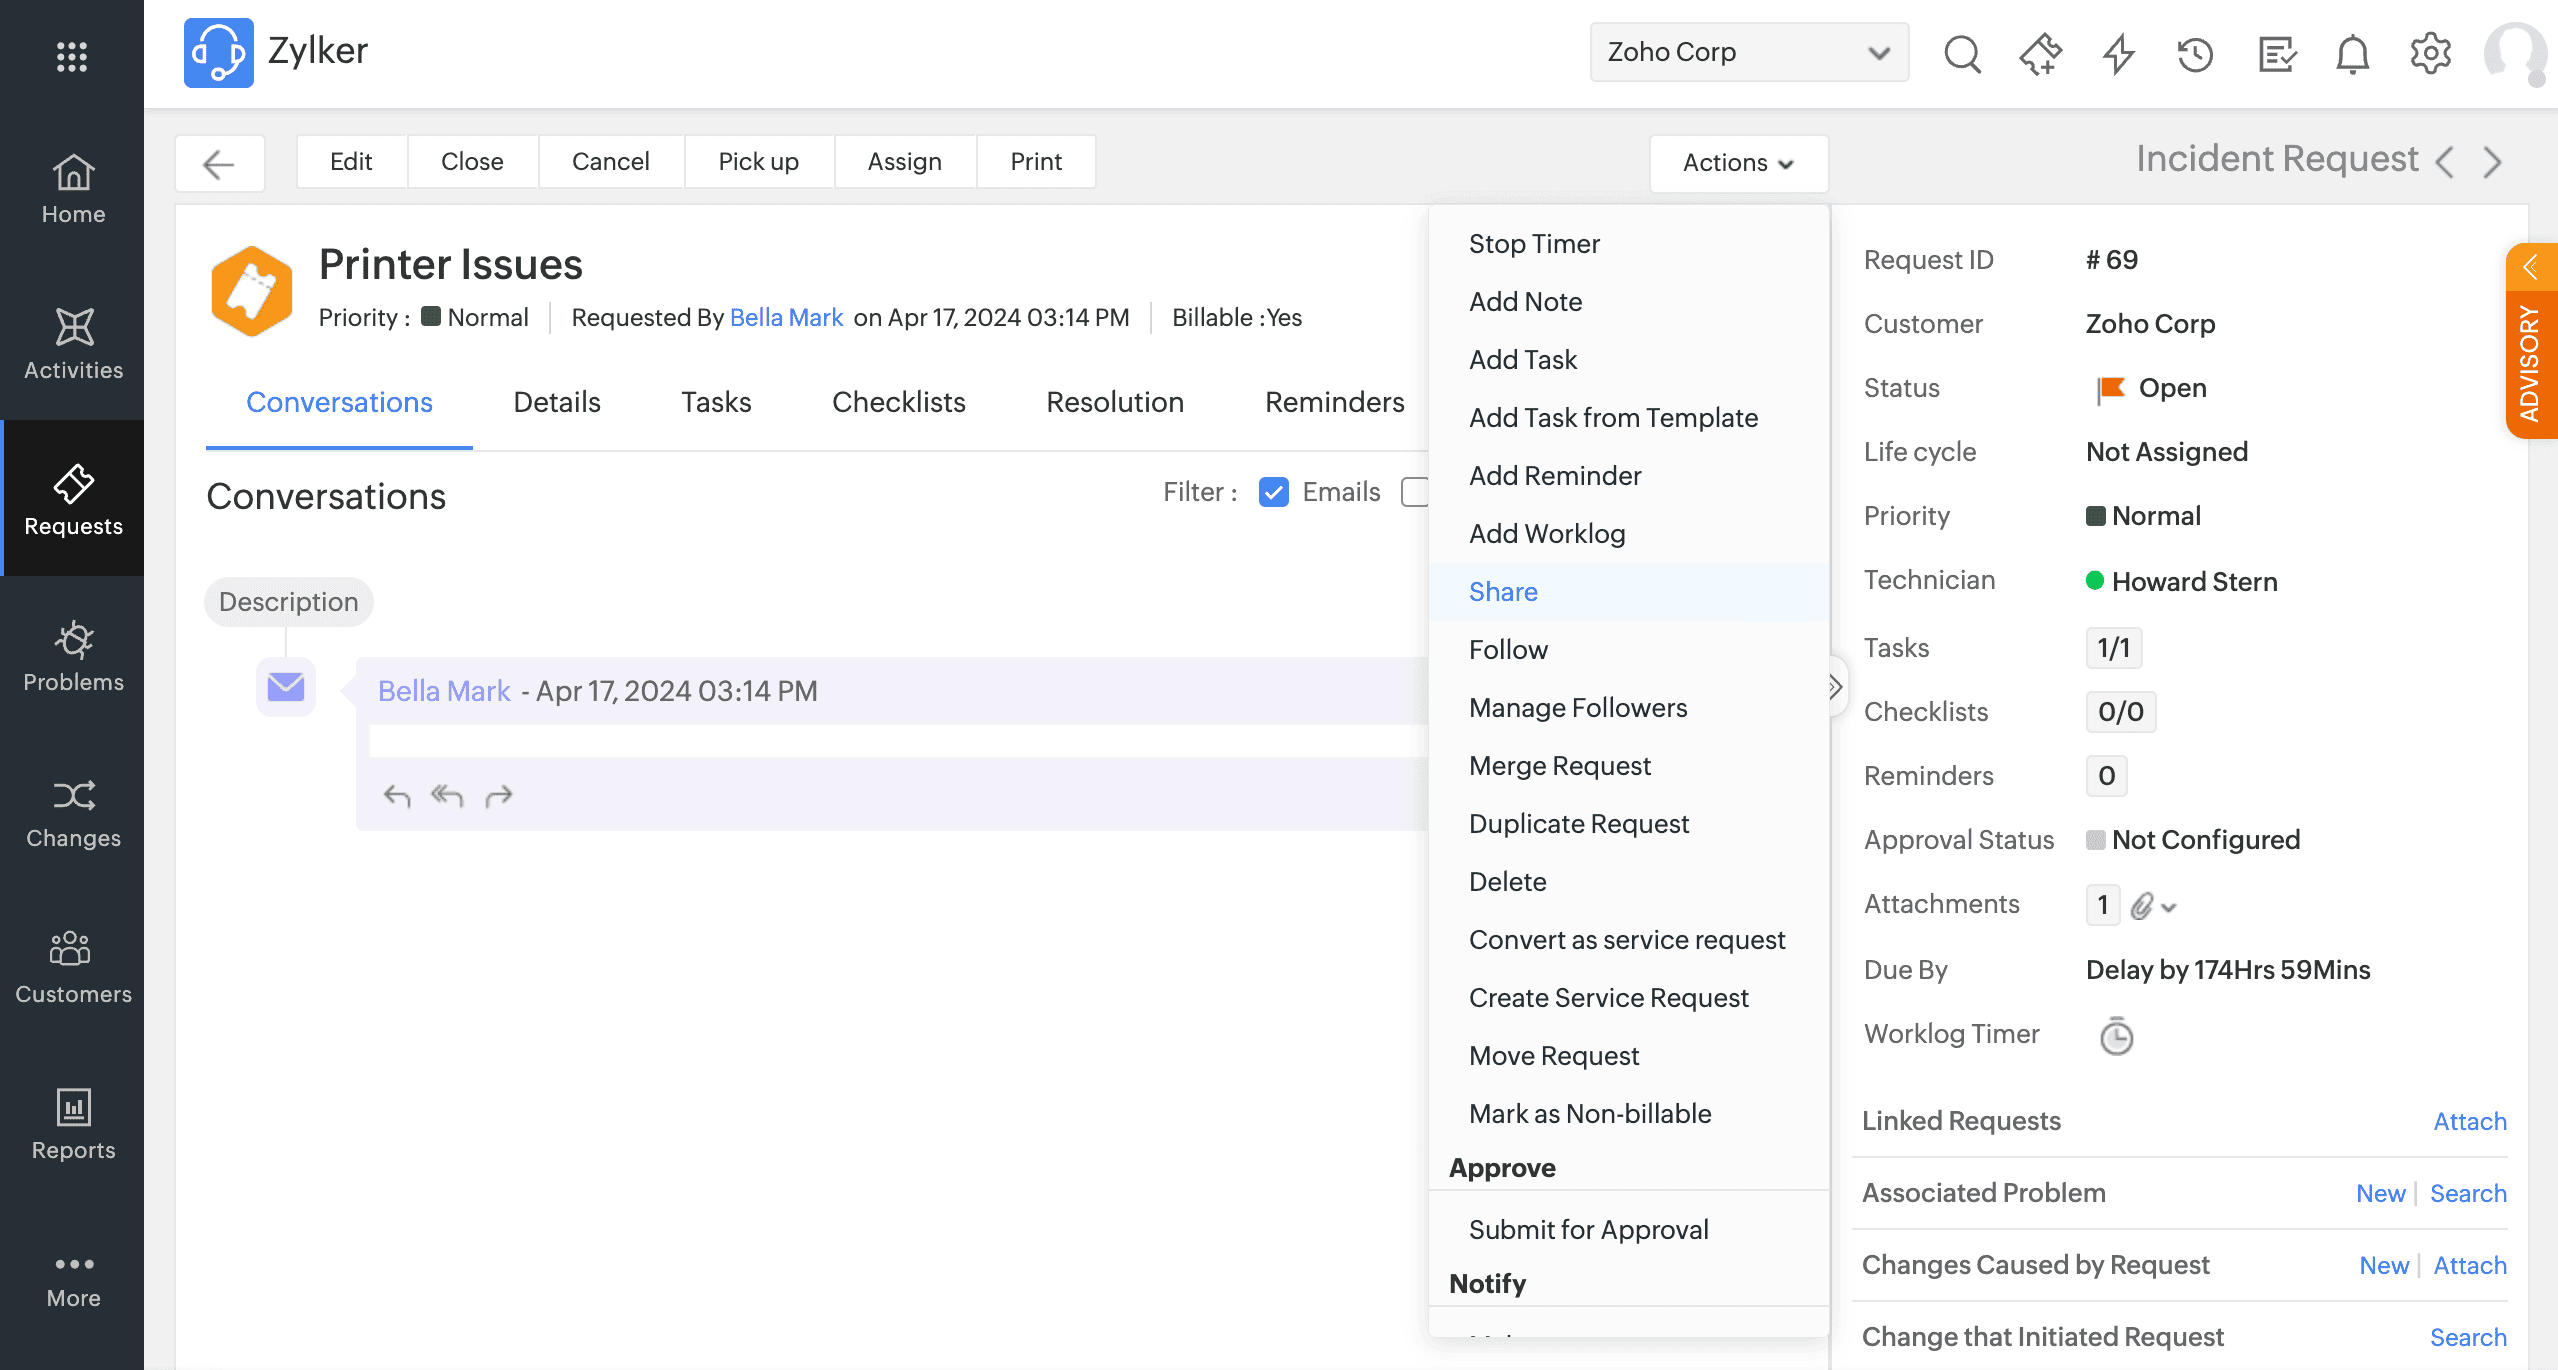Open the Problems module in sidebar
The image size is (2558, 1370).
point(73,656)
